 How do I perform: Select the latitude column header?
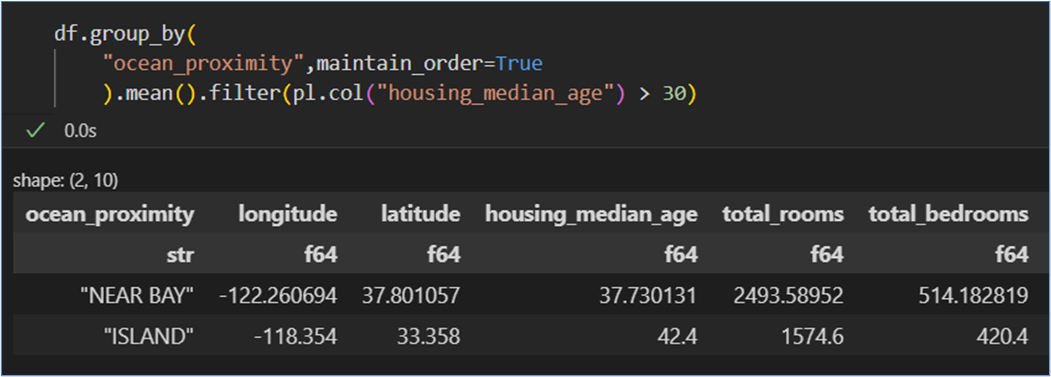point(421,214)
